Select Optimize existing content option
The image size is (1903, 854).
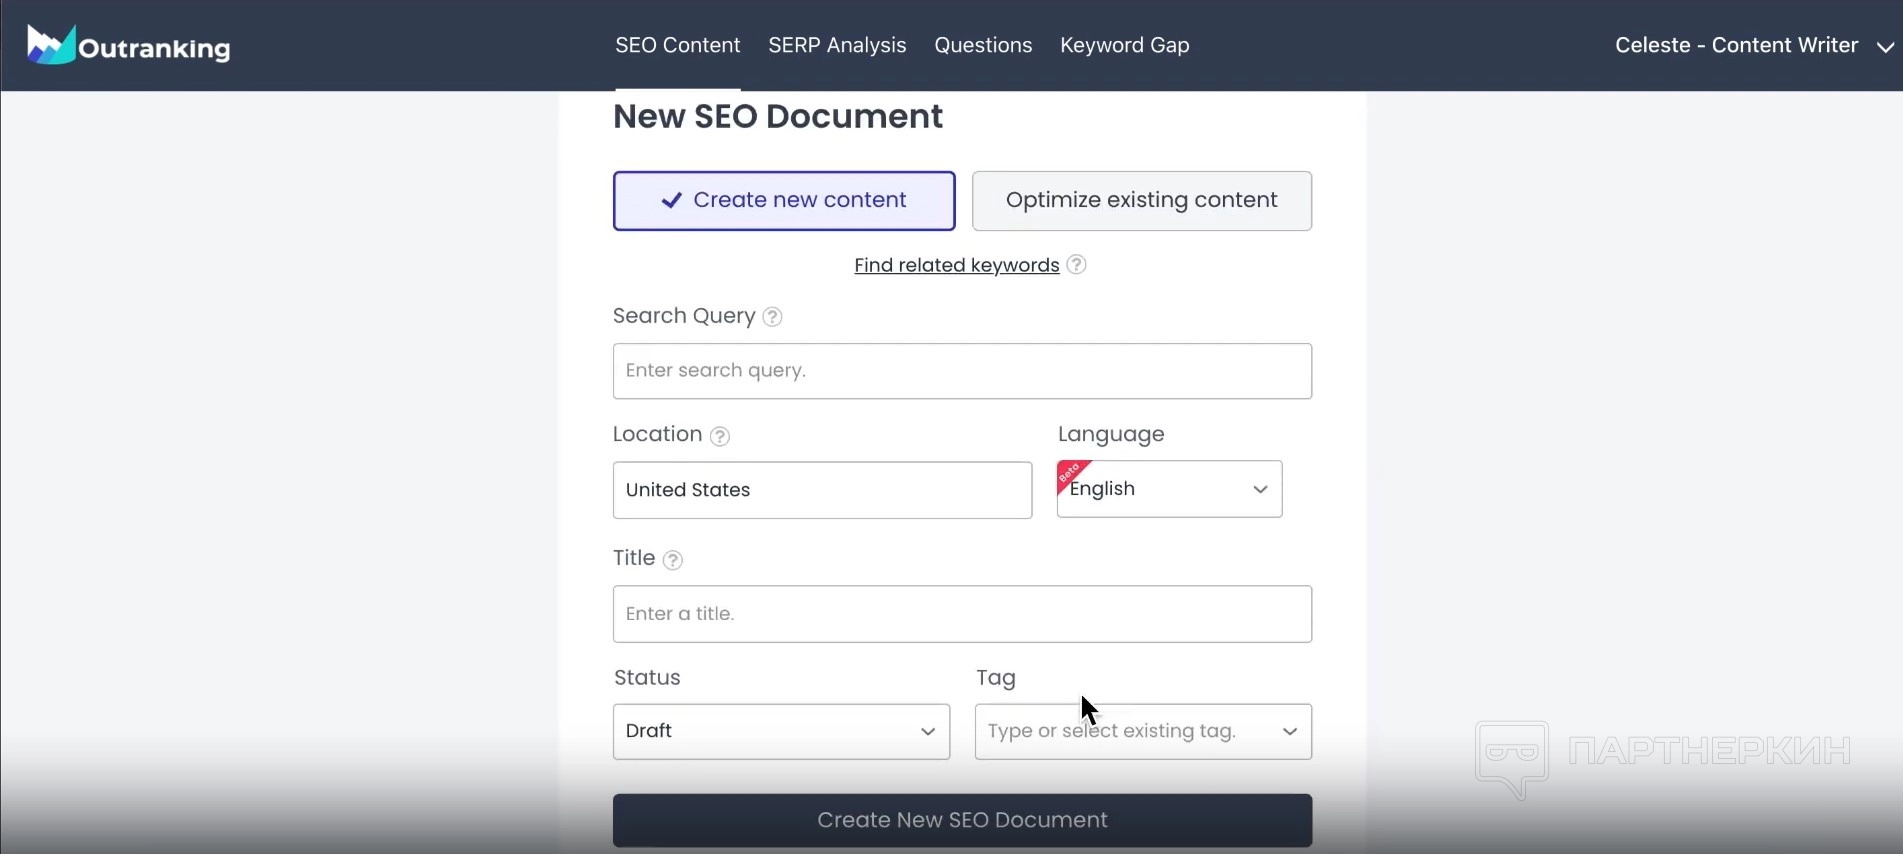coord(1141,201)
